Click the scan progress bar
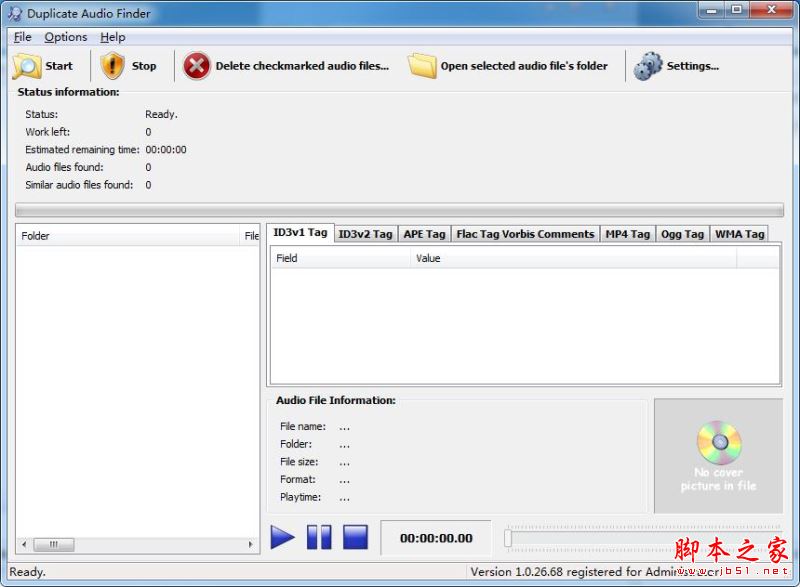The image size is (800, 587). (x=399, y=210)
